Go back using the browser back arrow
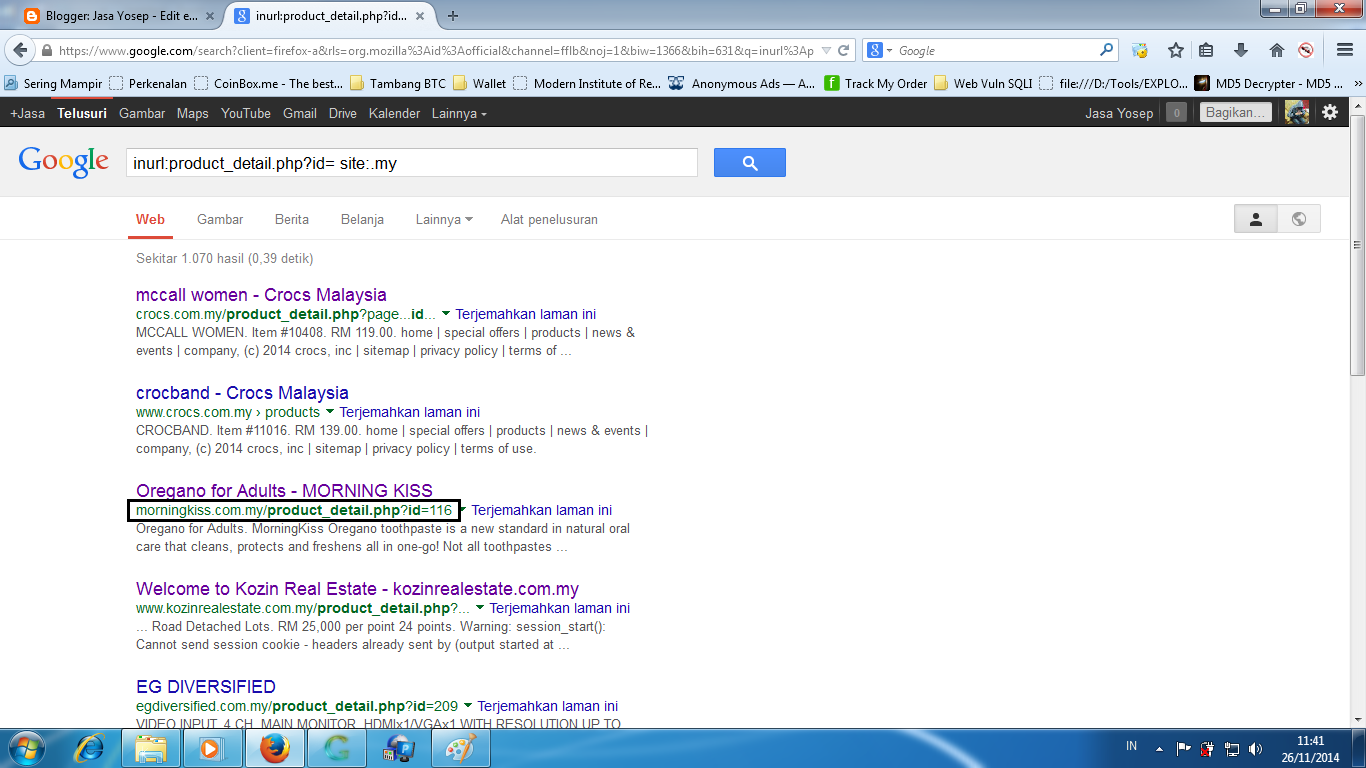The image size is (1366, 768). [x=19, y=50]
